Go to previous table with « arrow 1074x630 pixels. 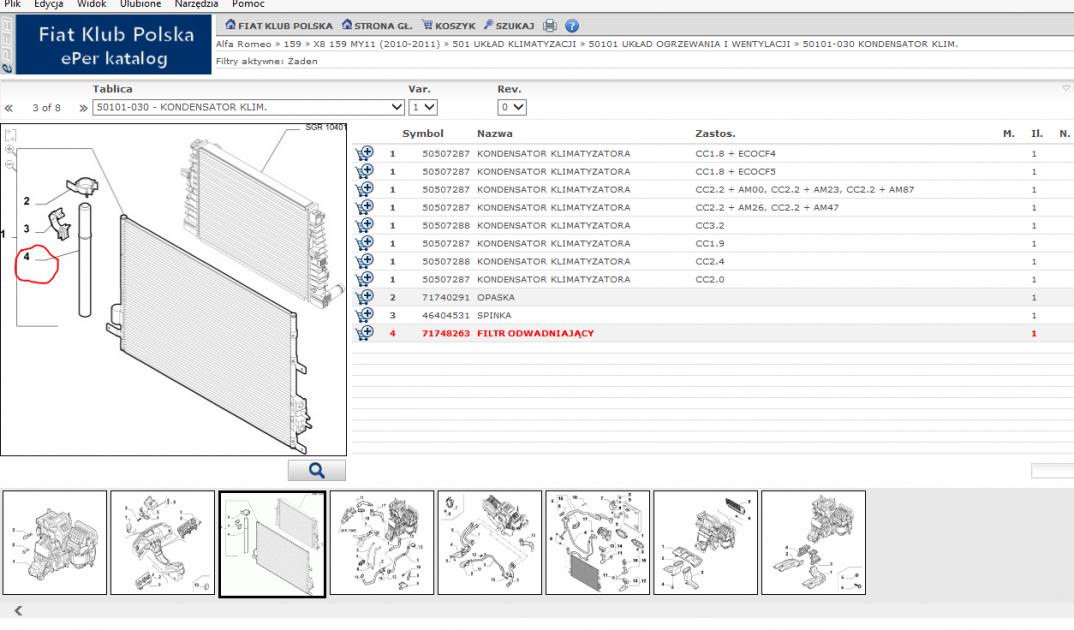(x=9, y=108)
